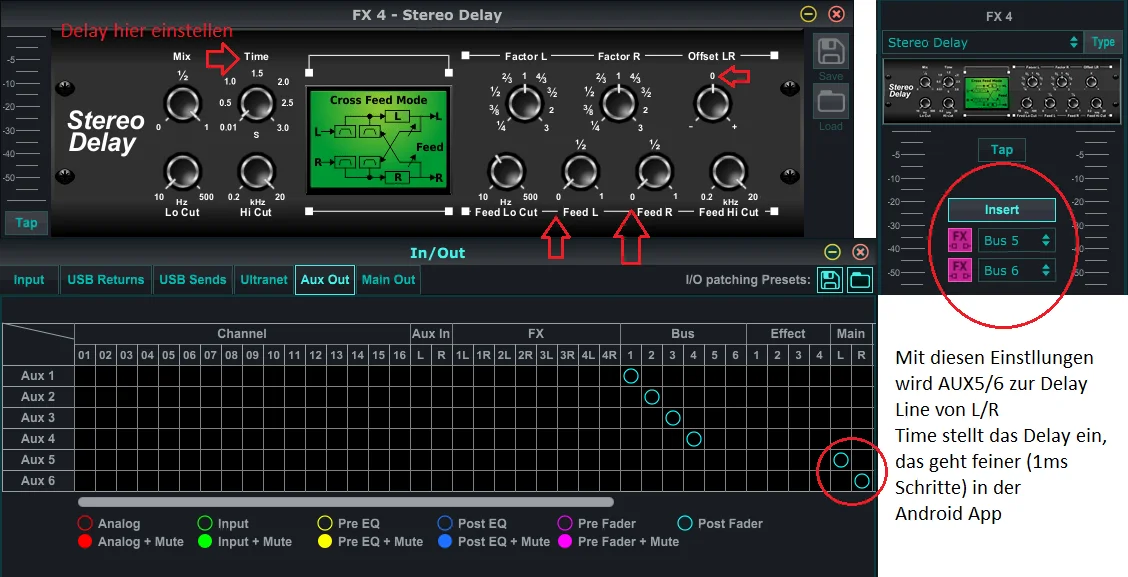Select the Pre Fader tap point radio
The width and height of the screenshot is (1128, 577).
pyautogui.click(x=565, y=523)
